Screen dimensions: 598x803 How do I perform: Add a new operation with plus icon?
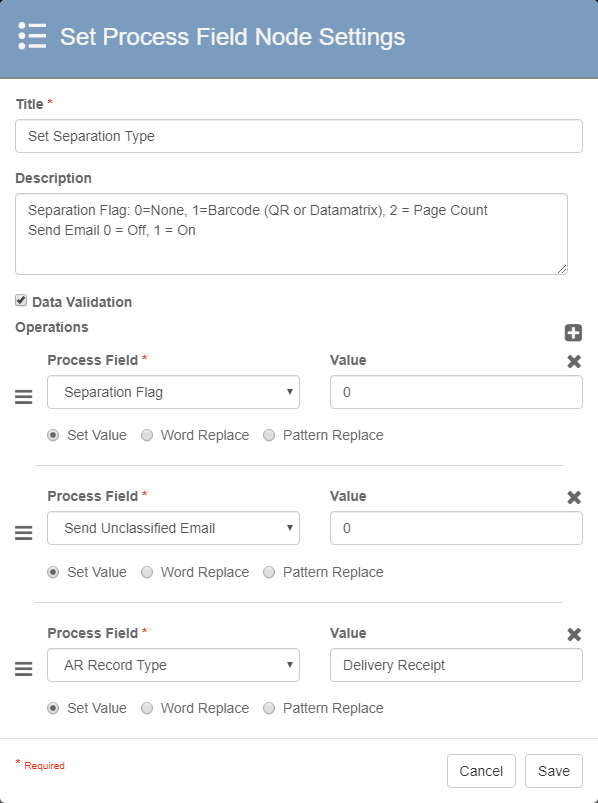[573, 333]
